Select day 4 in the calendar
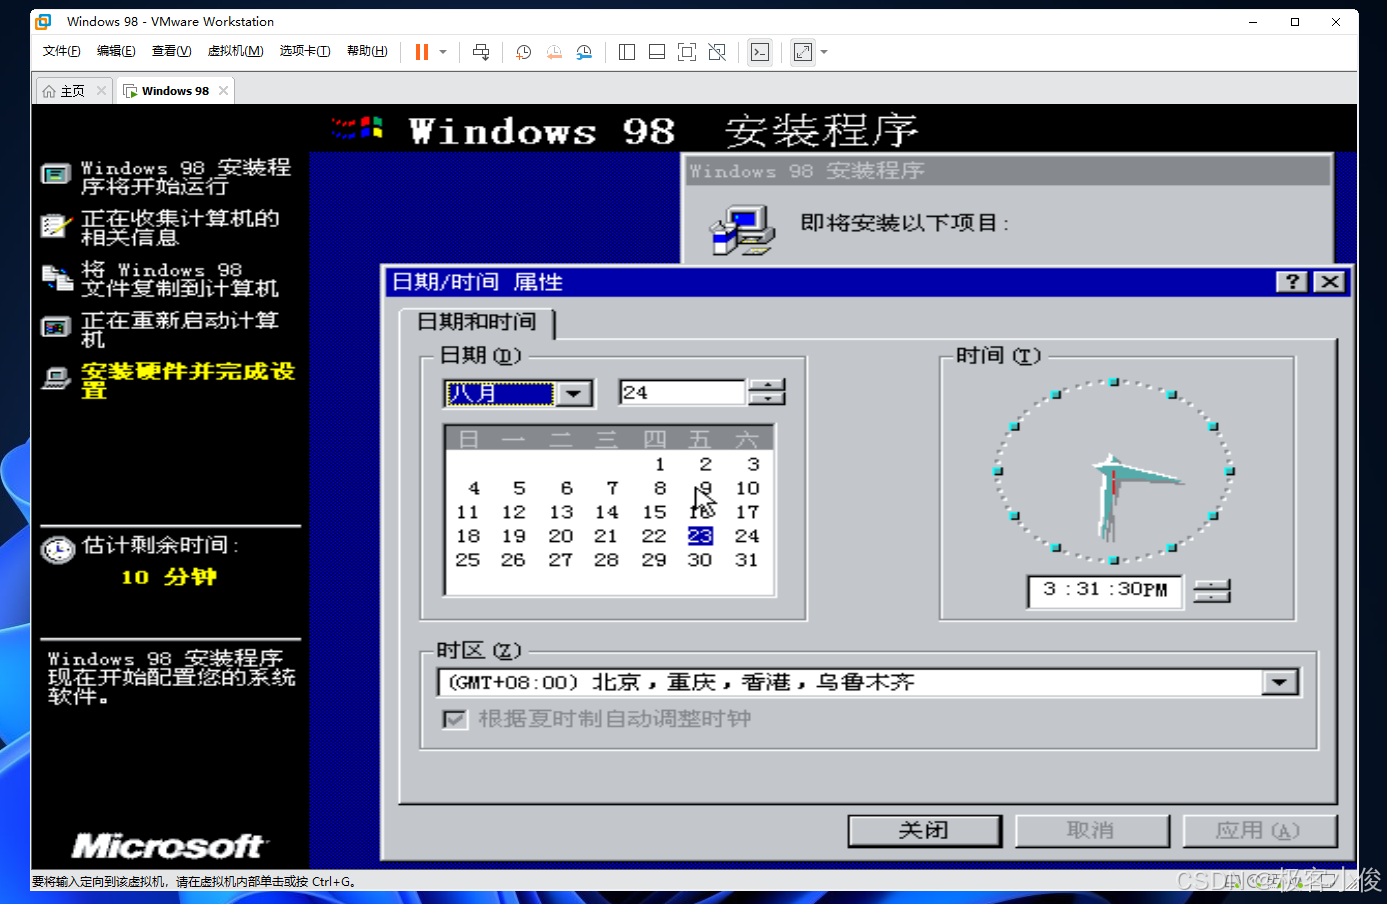Screen dimensions: 1387x904 474,488
